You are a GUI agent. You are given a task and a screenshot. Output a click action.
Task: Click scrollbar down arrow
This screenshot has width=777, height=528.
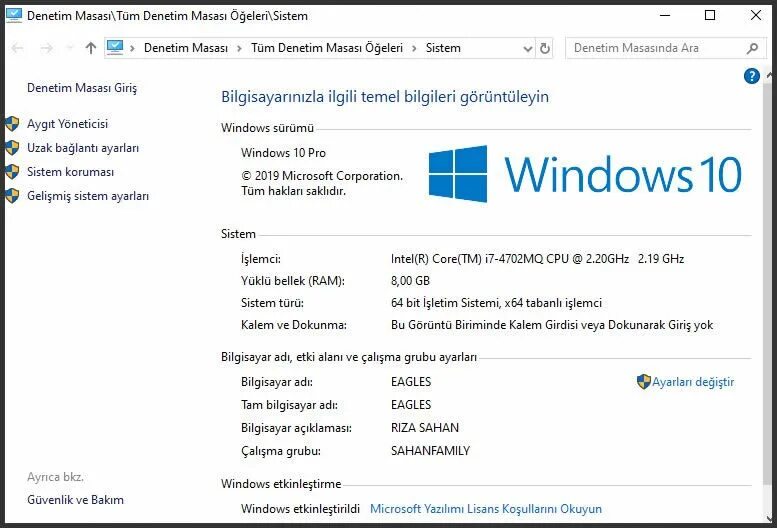pyautogui.click(x=770, y=519)
